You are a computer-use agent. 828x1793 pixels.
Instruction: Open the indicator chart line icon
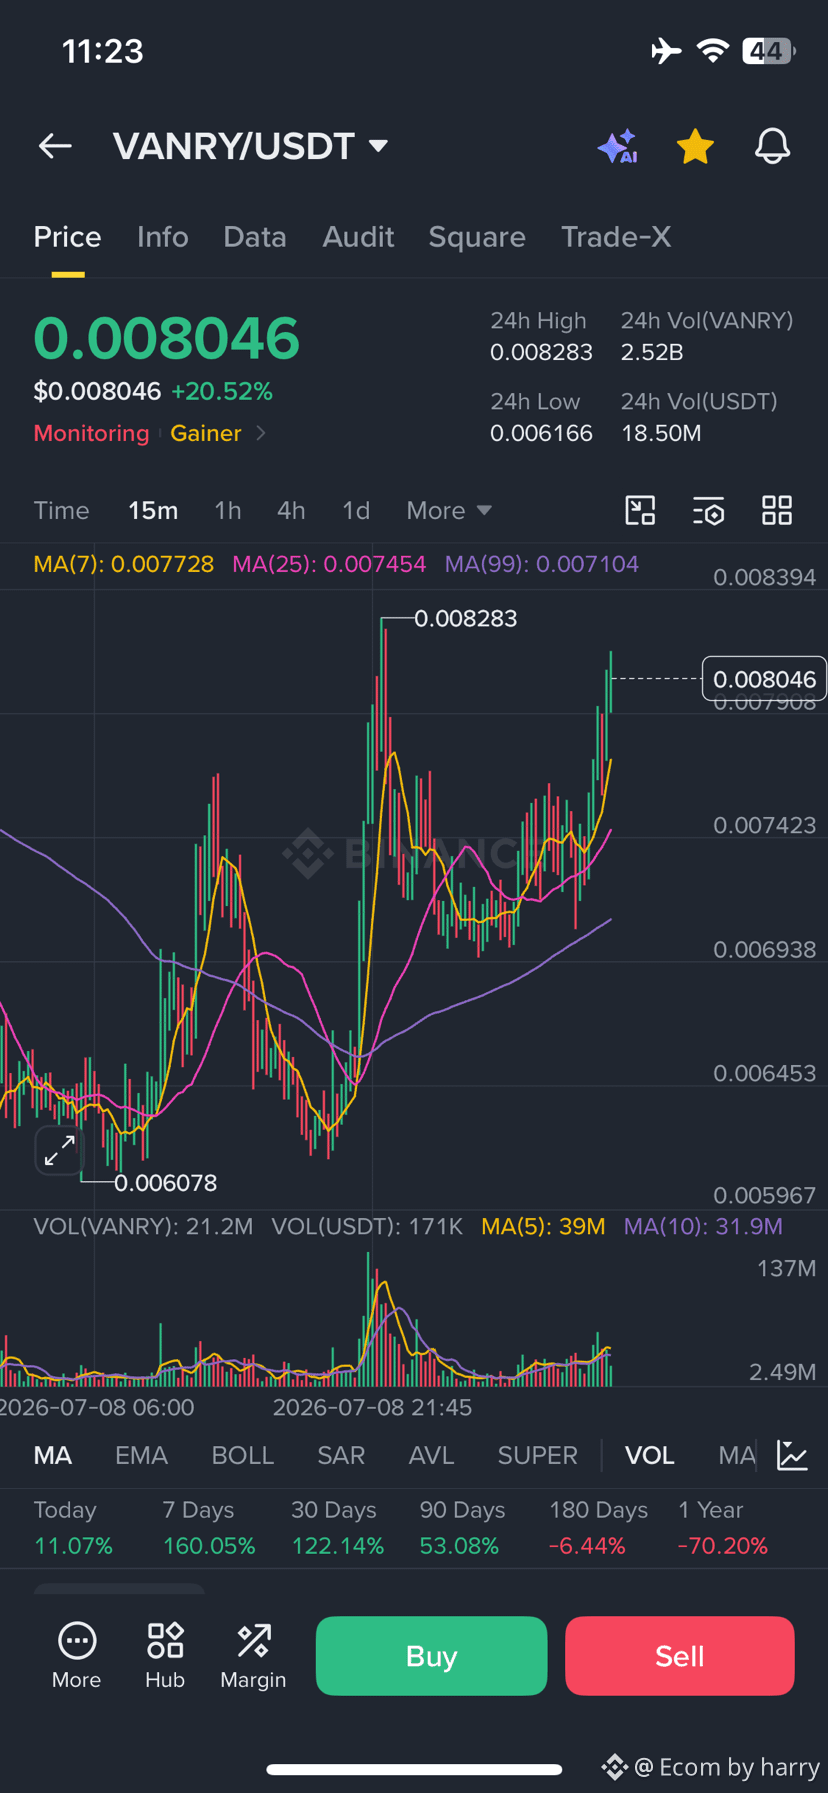coord(793,1456)
